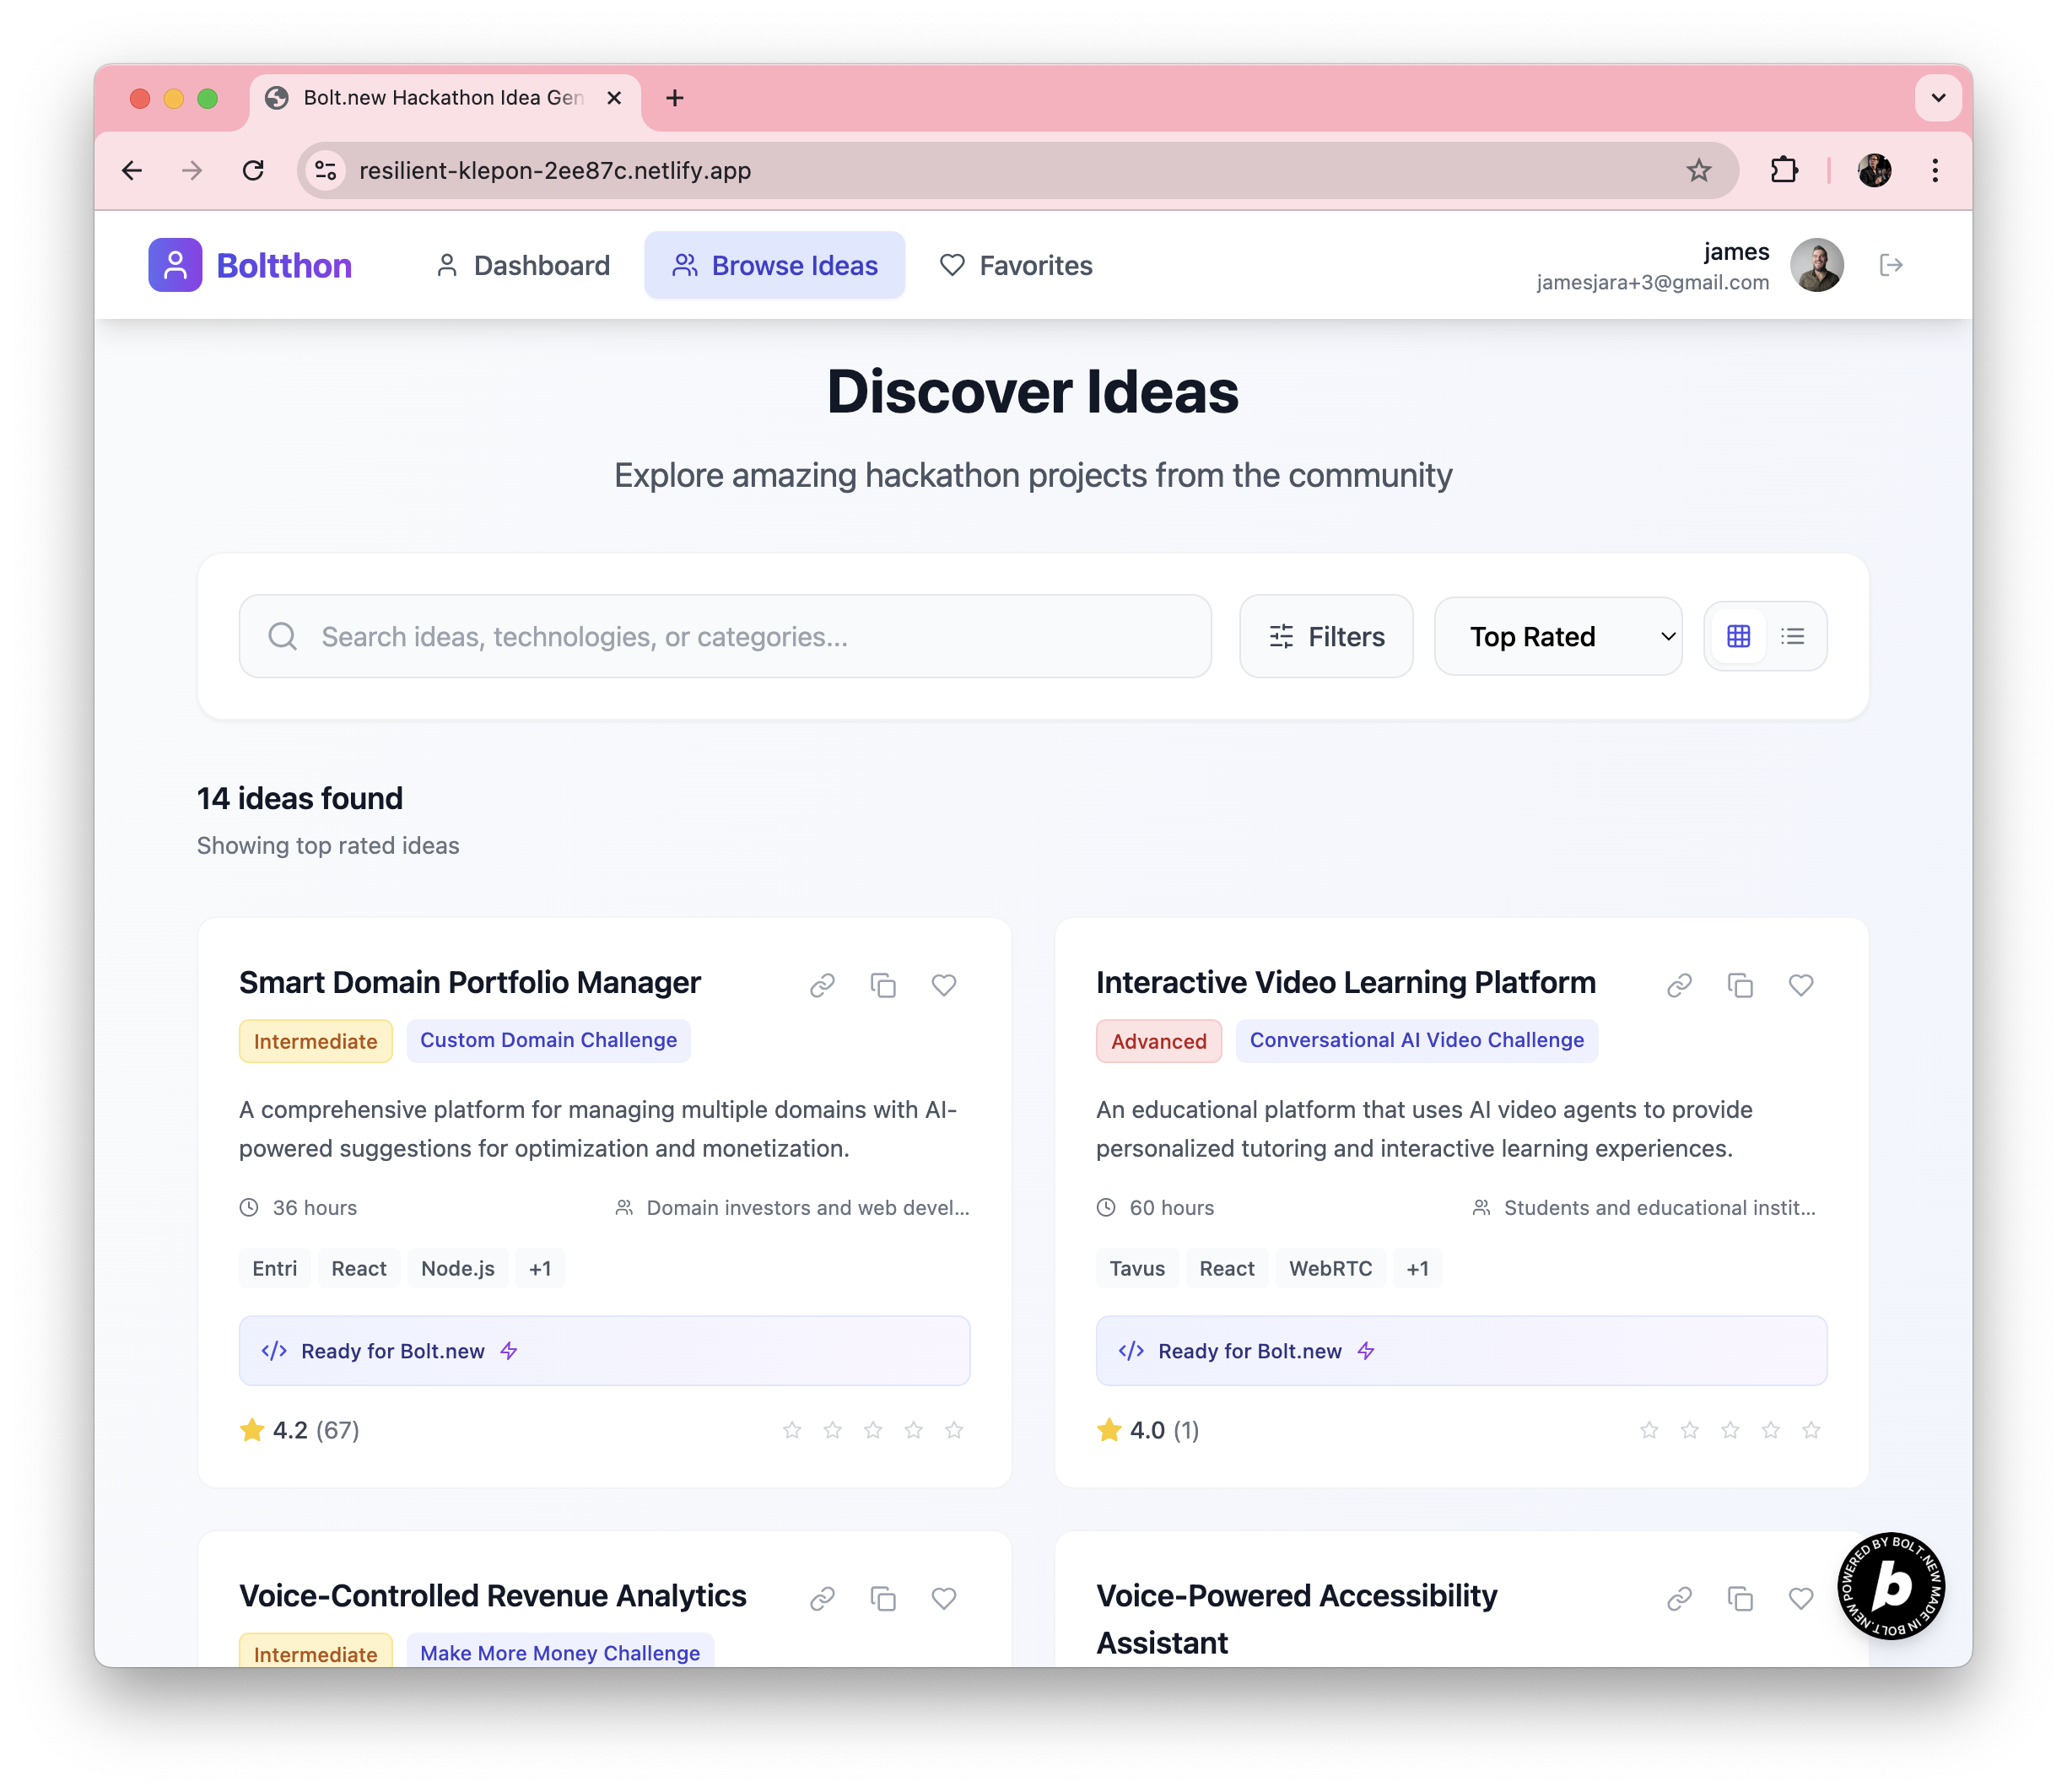This screenshot has height=1792, width=2067.
Task: Copy link for Voice-Controlled Revenue Analytics
Action: (822, 1598)
